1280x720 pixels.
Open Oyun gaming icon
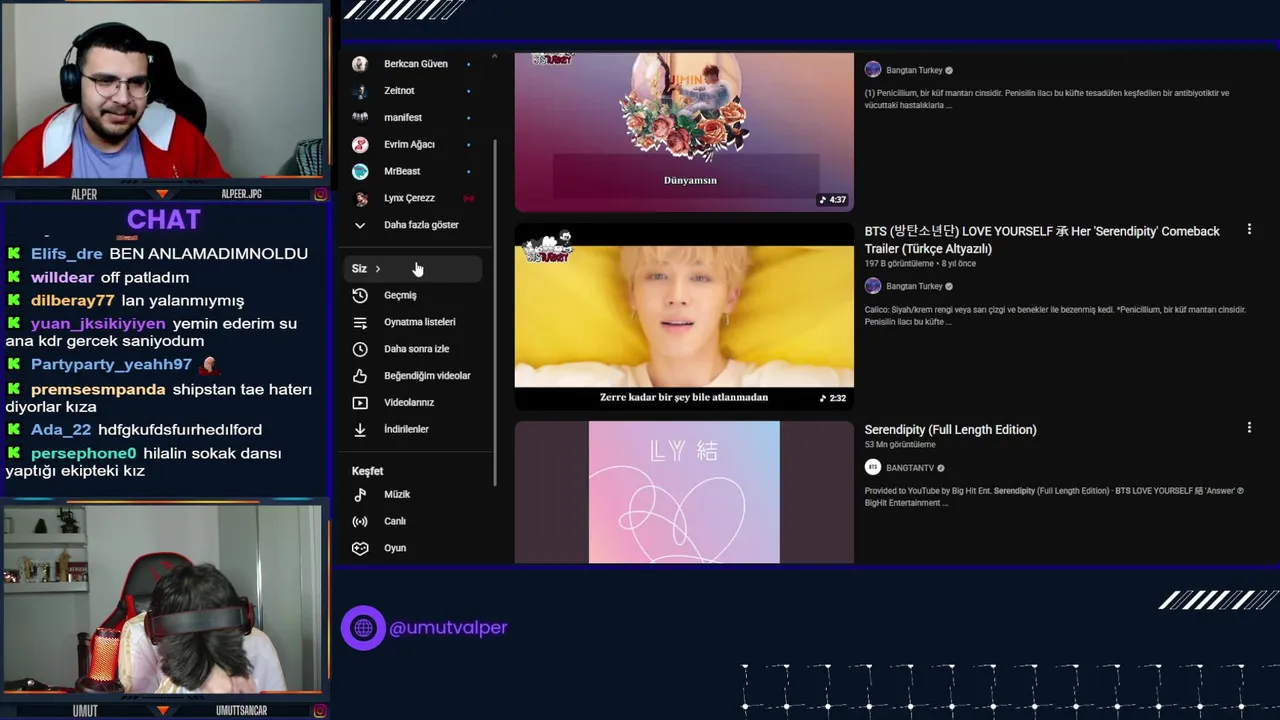click(360, 548)
